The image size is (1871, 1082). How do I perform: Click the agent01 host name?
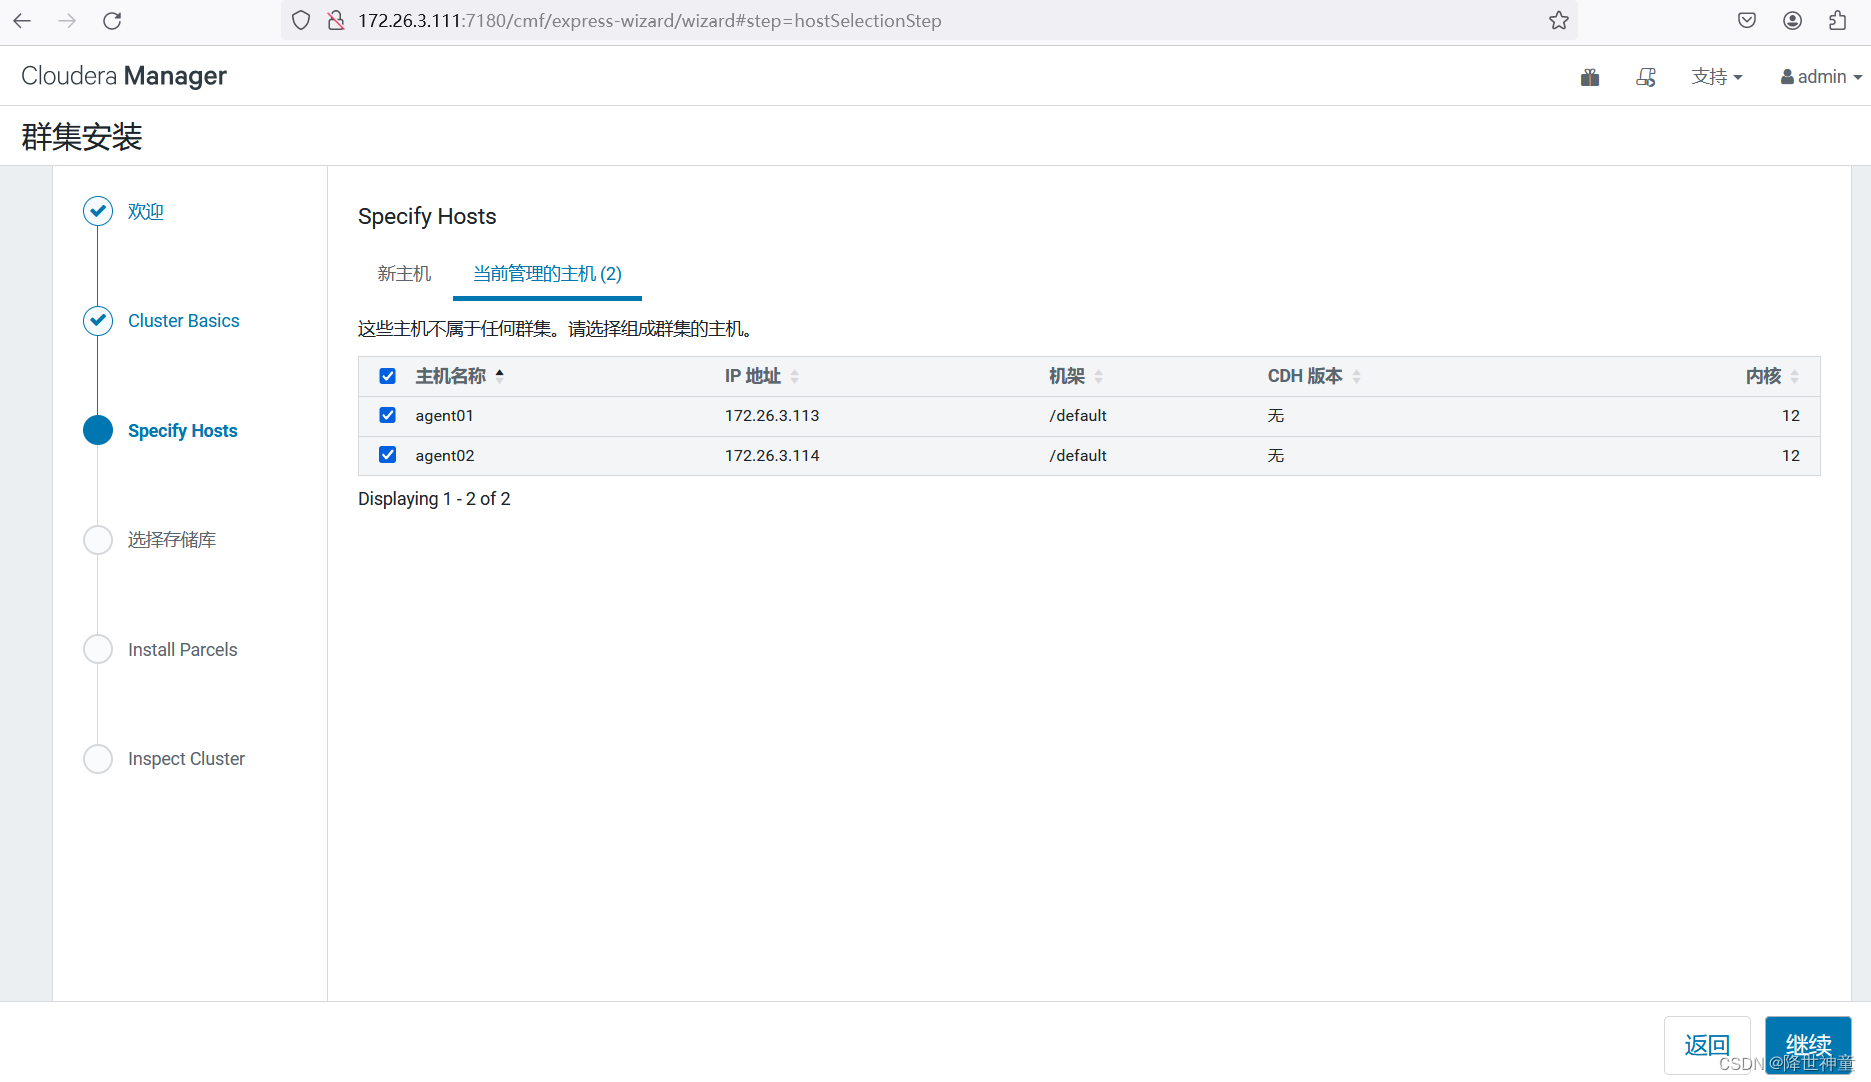[444, 416]
